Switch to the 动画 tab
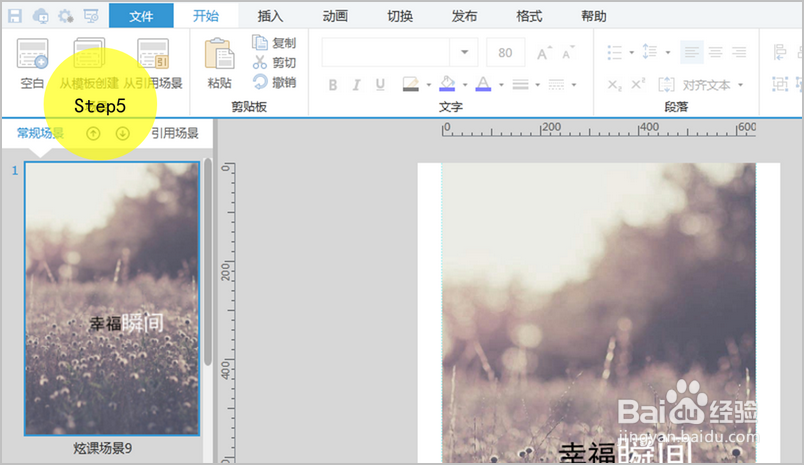The image size is (804, 465). (335, 16)
